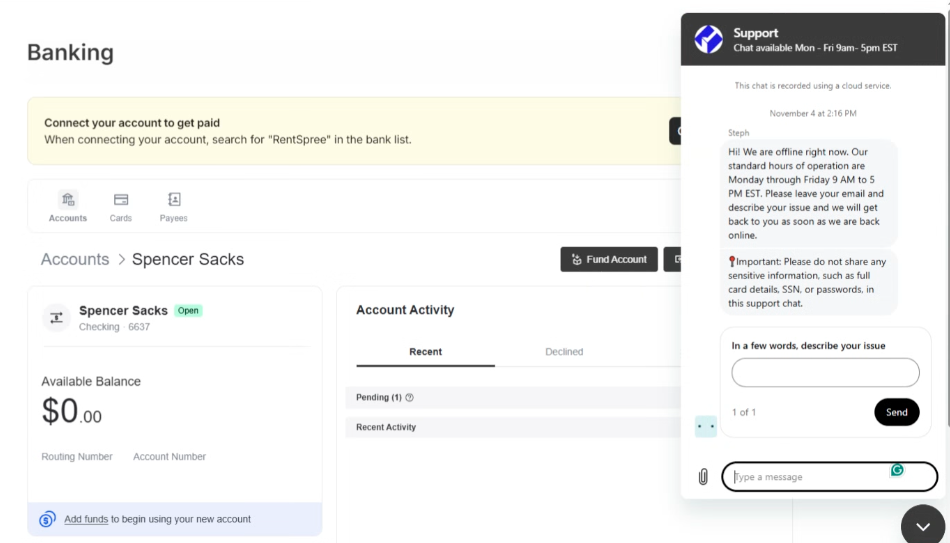
Task: Click the green Grammarly icon in message box
Action: coord(897,470)
